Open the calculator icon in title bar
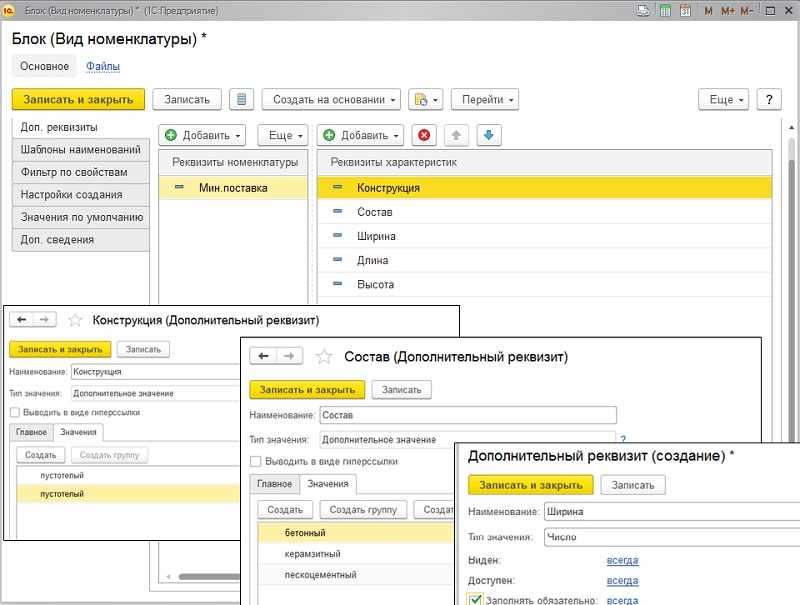Image resolution: width=800 pixels, height=605 pixels. tap(665, 10)
